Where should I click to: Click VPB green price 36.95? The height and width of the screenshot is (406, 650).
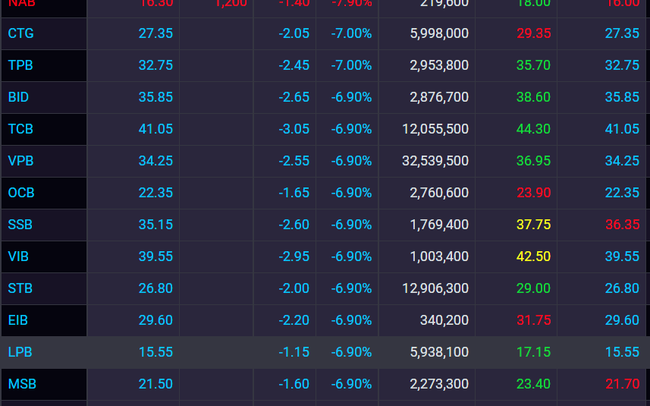pos(534,161)
